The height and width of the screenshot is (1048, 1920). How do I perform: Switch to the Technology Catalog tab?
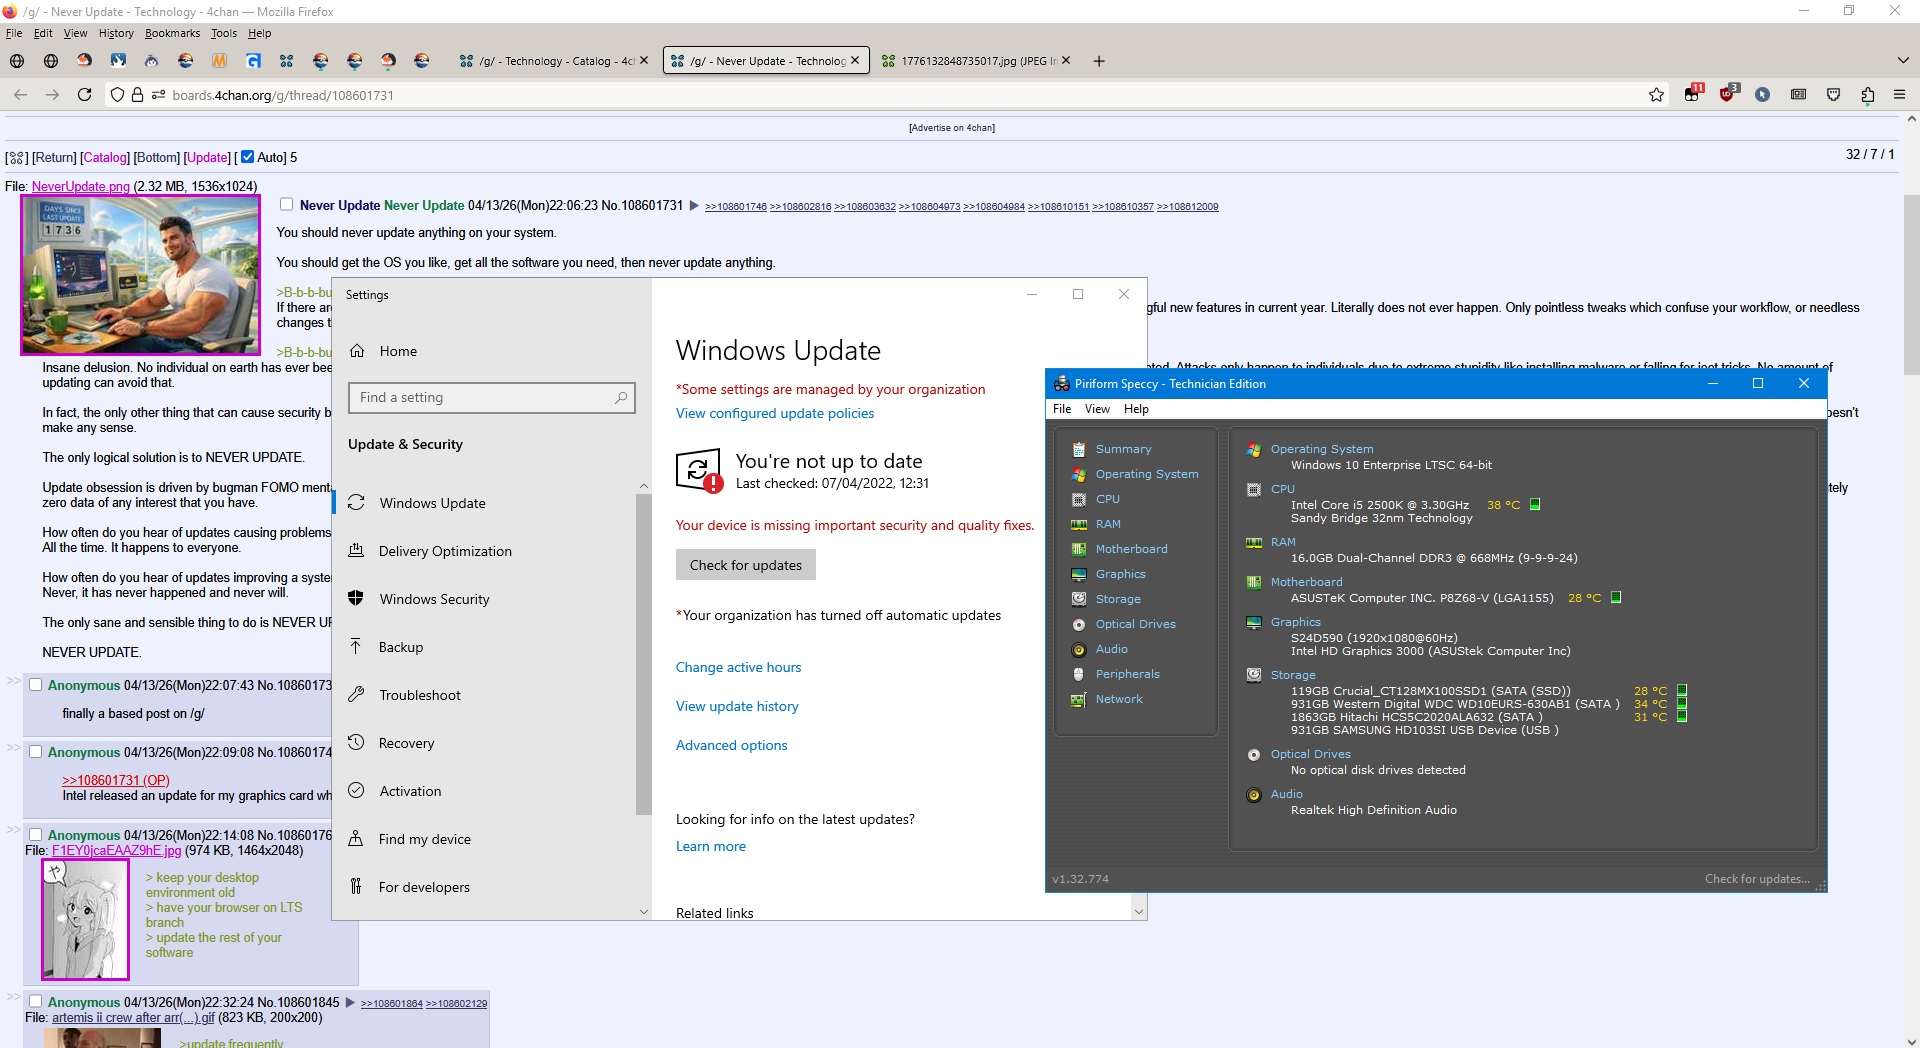(x=554, y=61)
